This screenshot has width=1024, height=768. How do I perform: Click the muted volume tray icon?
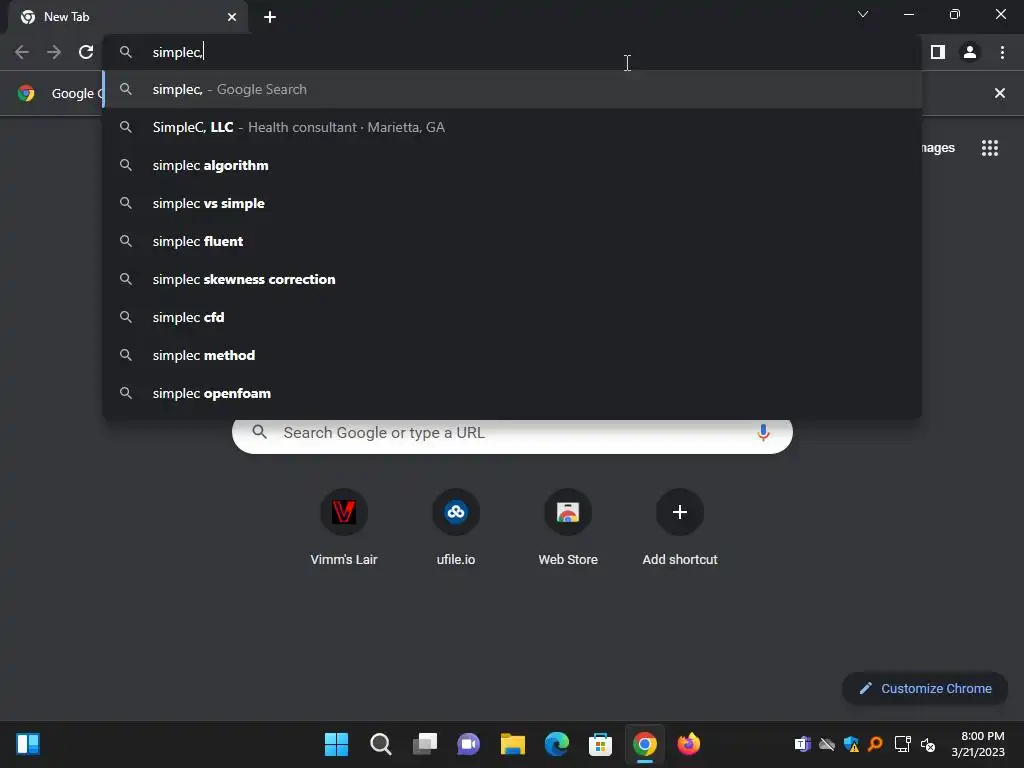[x=927, y=744]
